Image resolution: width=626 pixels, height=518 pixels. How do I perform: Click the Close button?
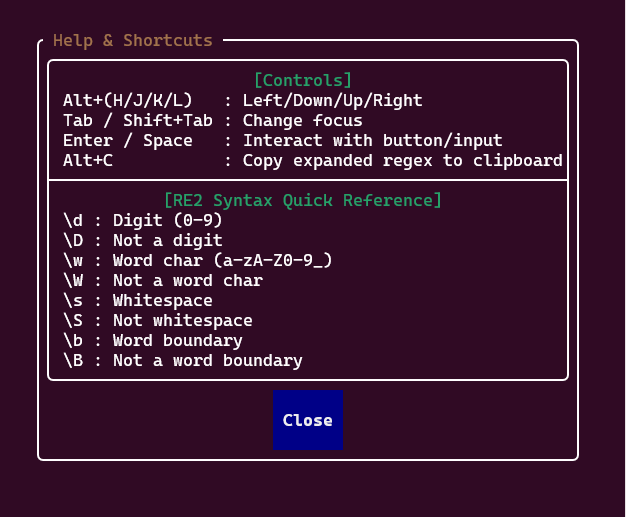(308, 420)
